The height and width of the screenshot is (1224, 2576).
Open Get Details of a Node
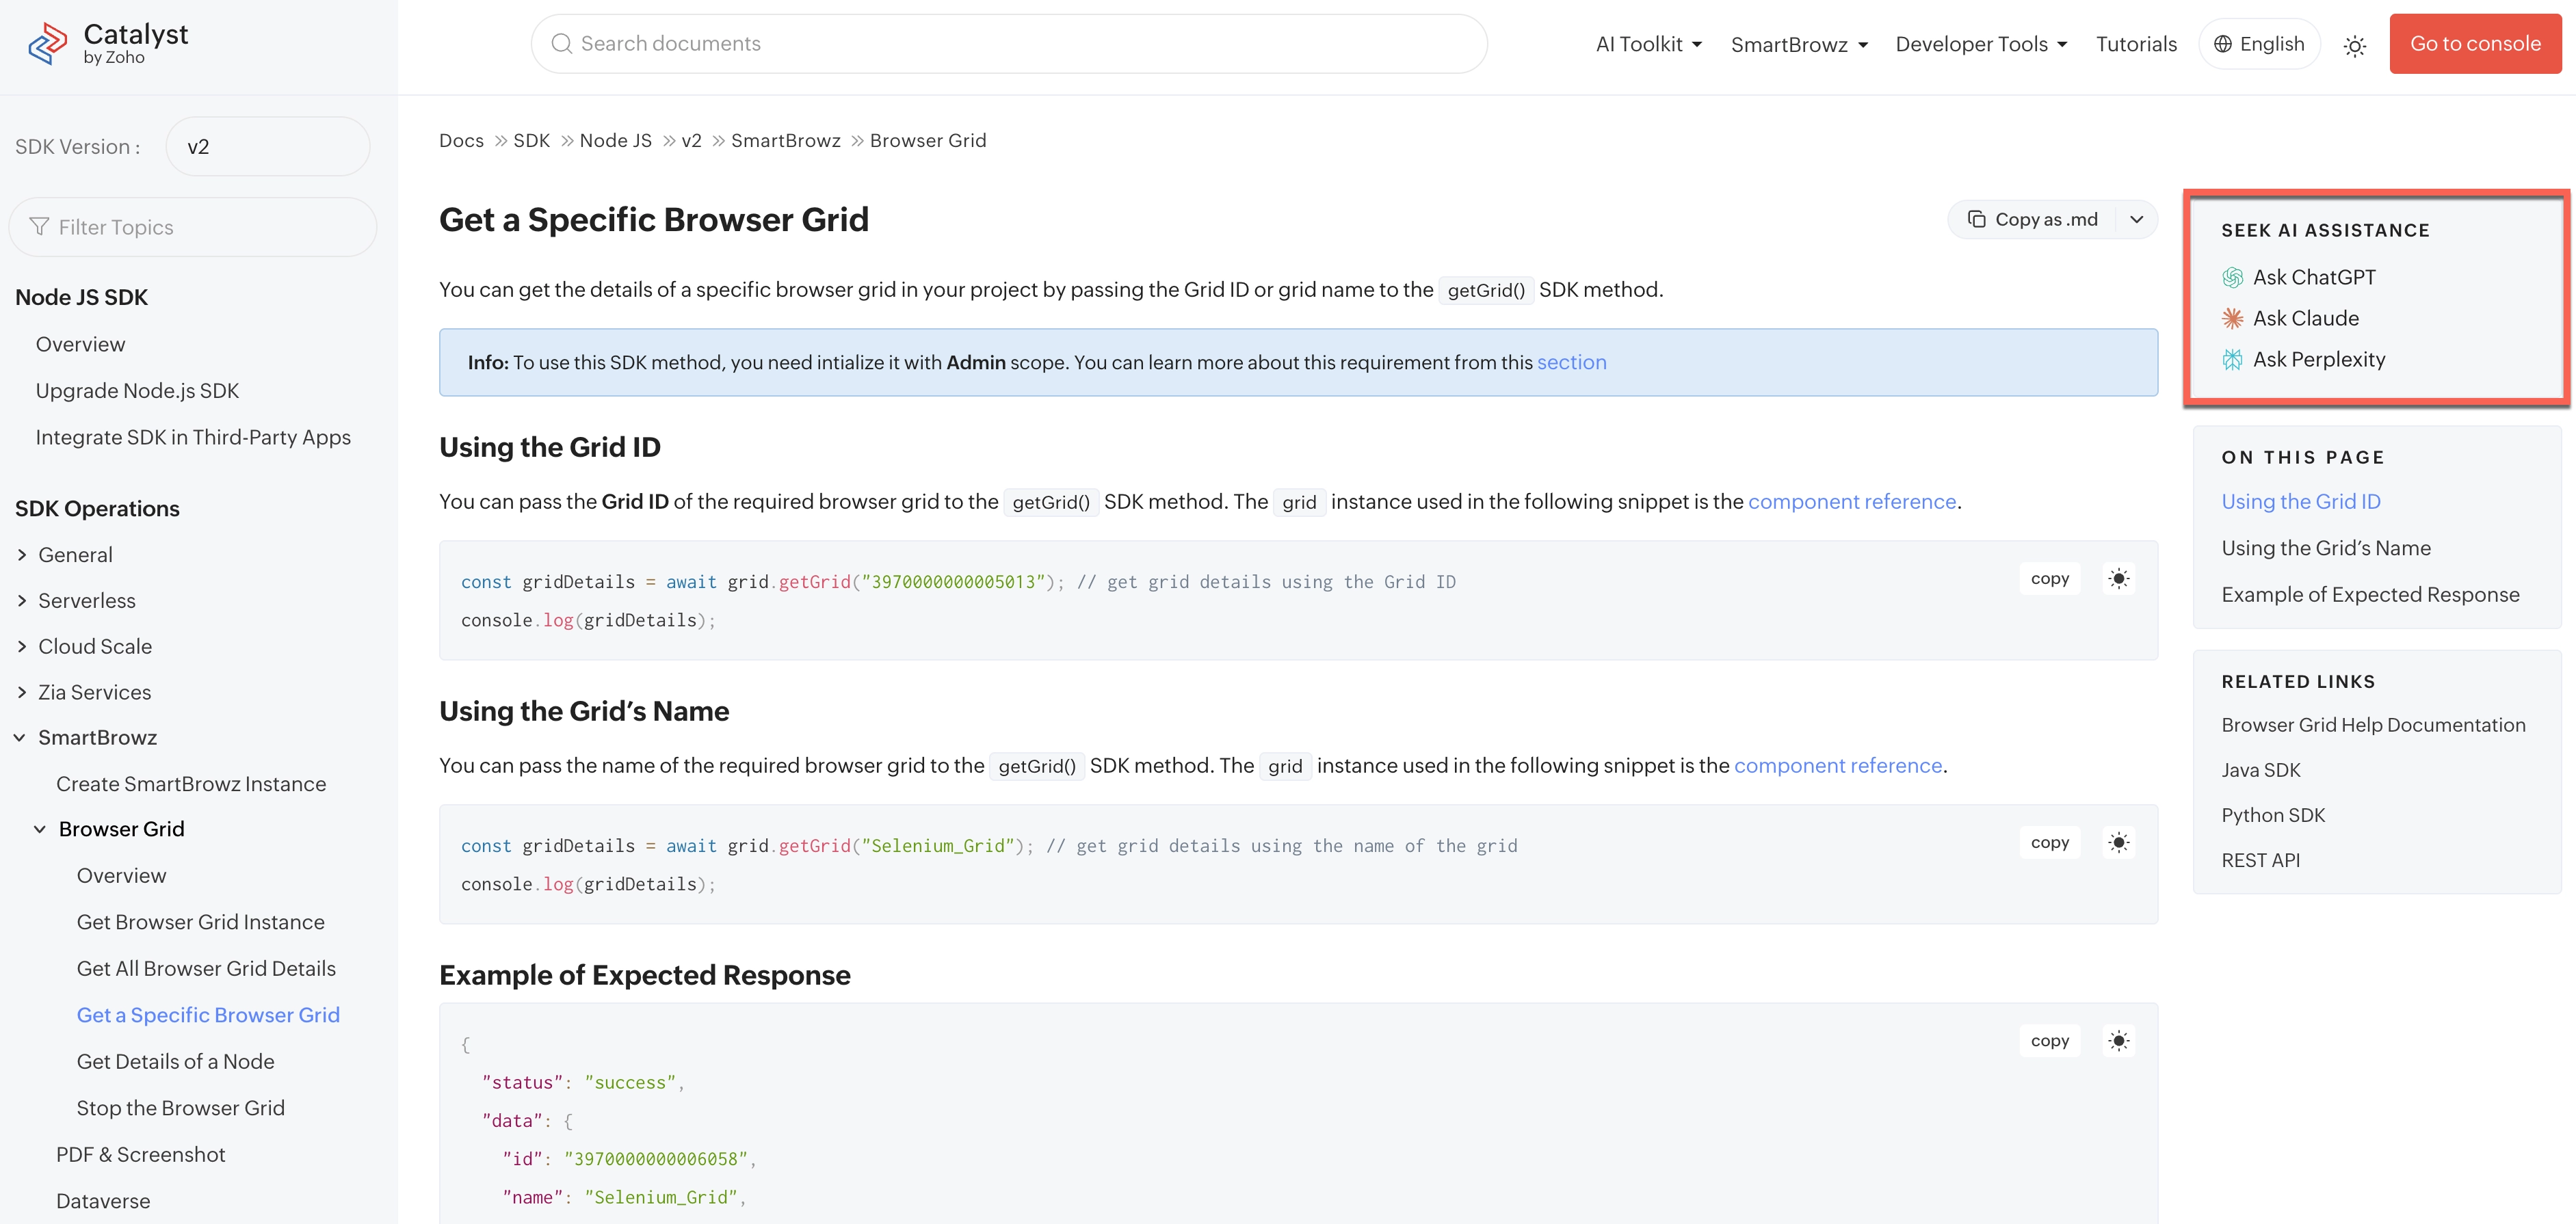[x=175, y=1061]
